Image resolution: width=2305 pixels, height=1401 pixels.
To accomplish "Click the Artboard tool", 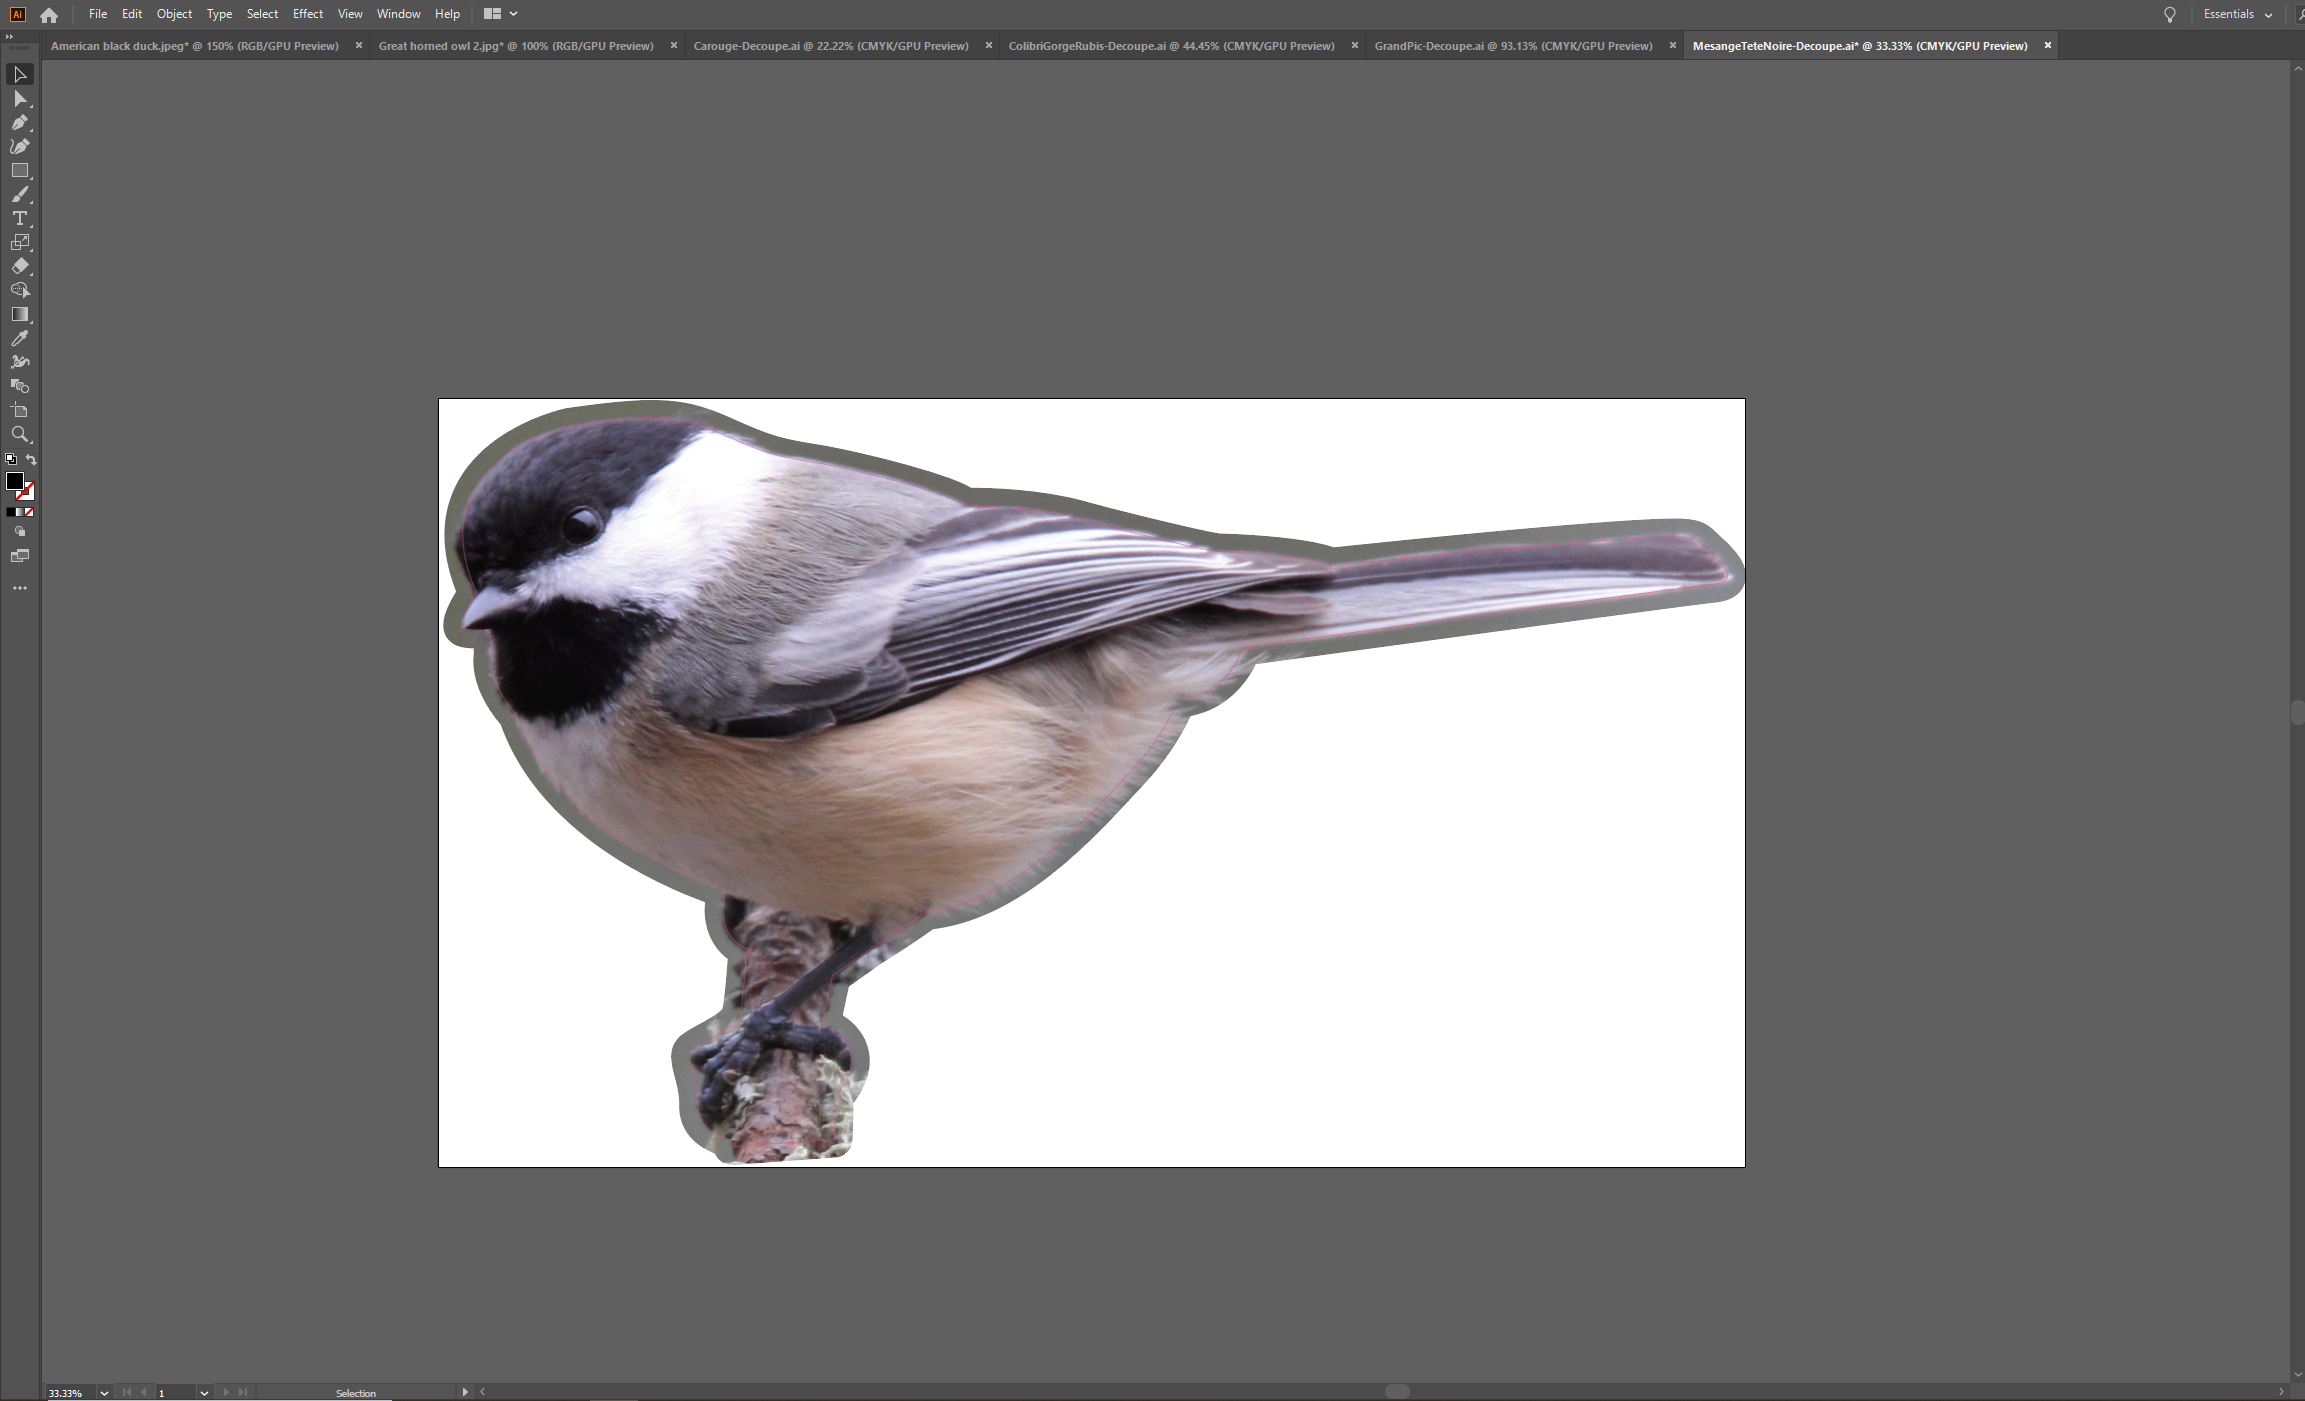I will point(19,410).
